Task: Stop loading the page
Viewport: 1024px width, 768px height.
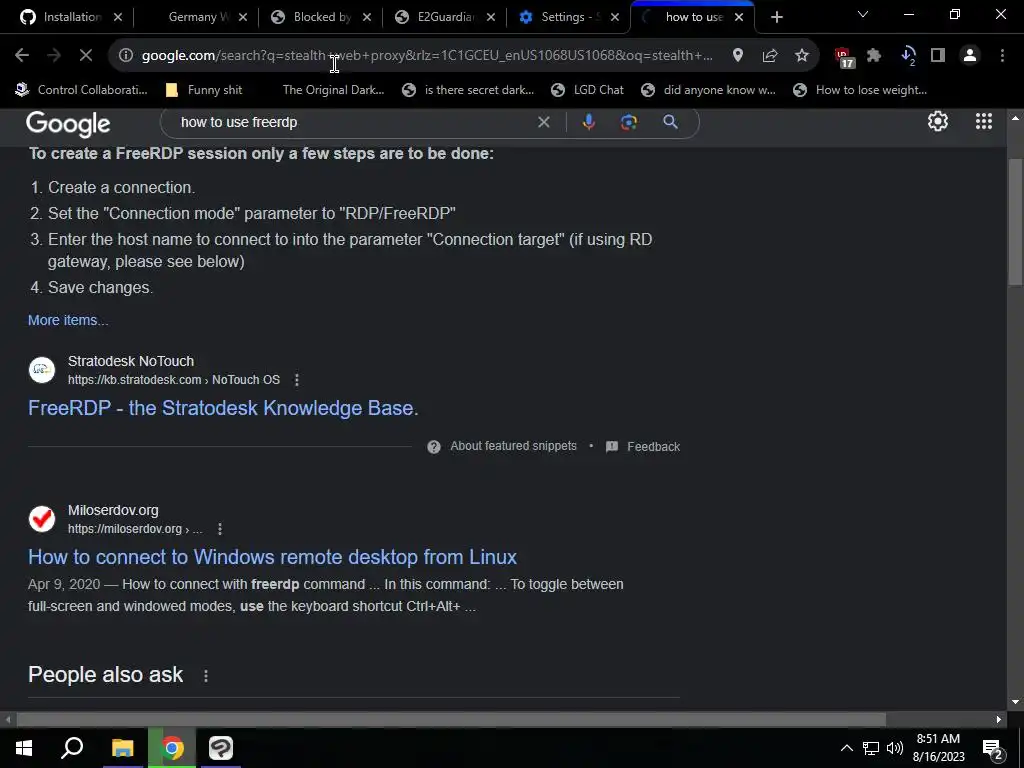Action: coord(86,56)
